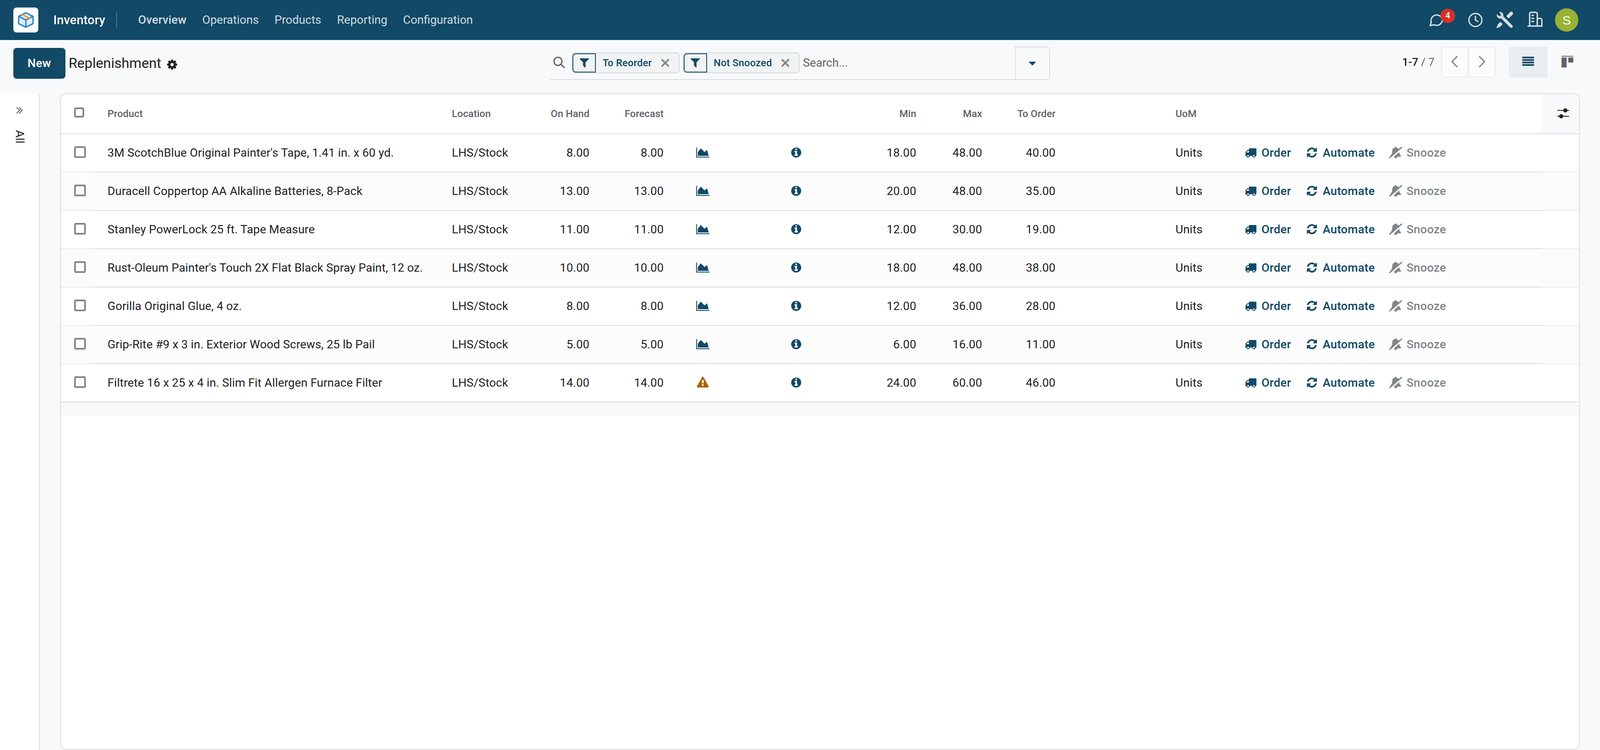Tick checkbox for Rust-Oleum Spray Paint
The width and height of the screenshot is (1600, 750).
click(80, 267)
